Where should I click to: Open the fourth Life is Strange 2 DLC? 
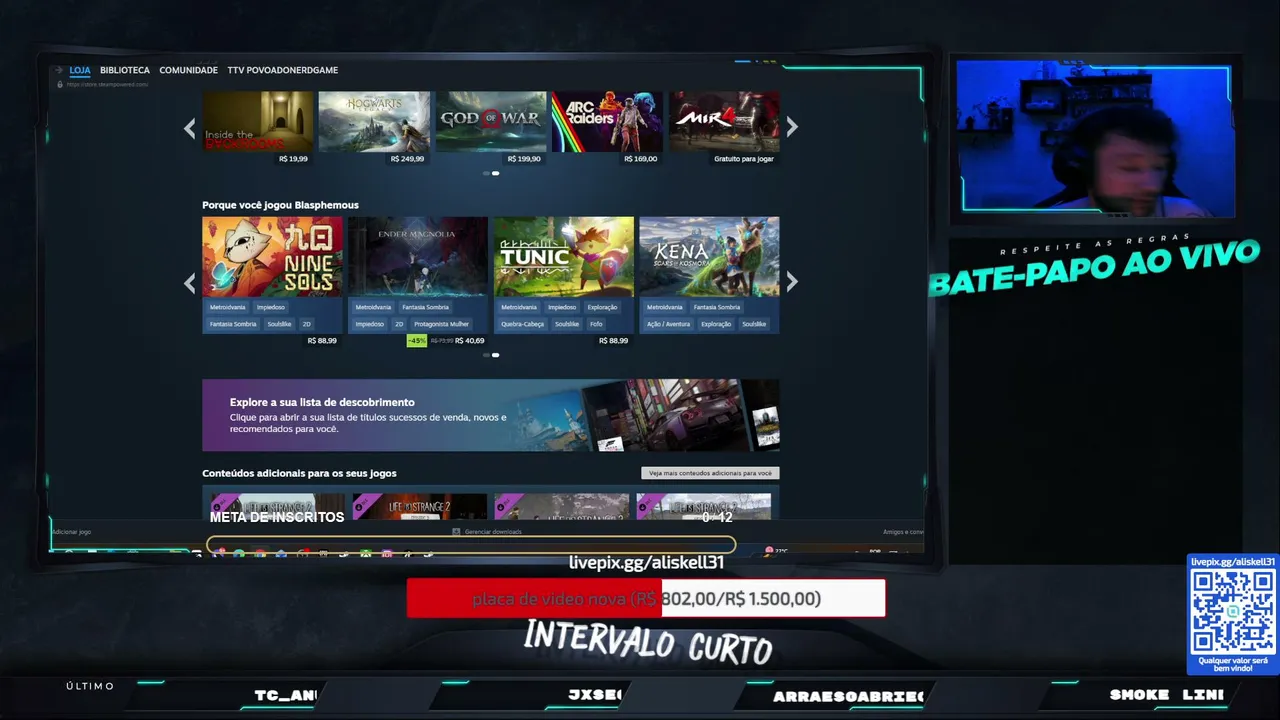coord(703,507)
